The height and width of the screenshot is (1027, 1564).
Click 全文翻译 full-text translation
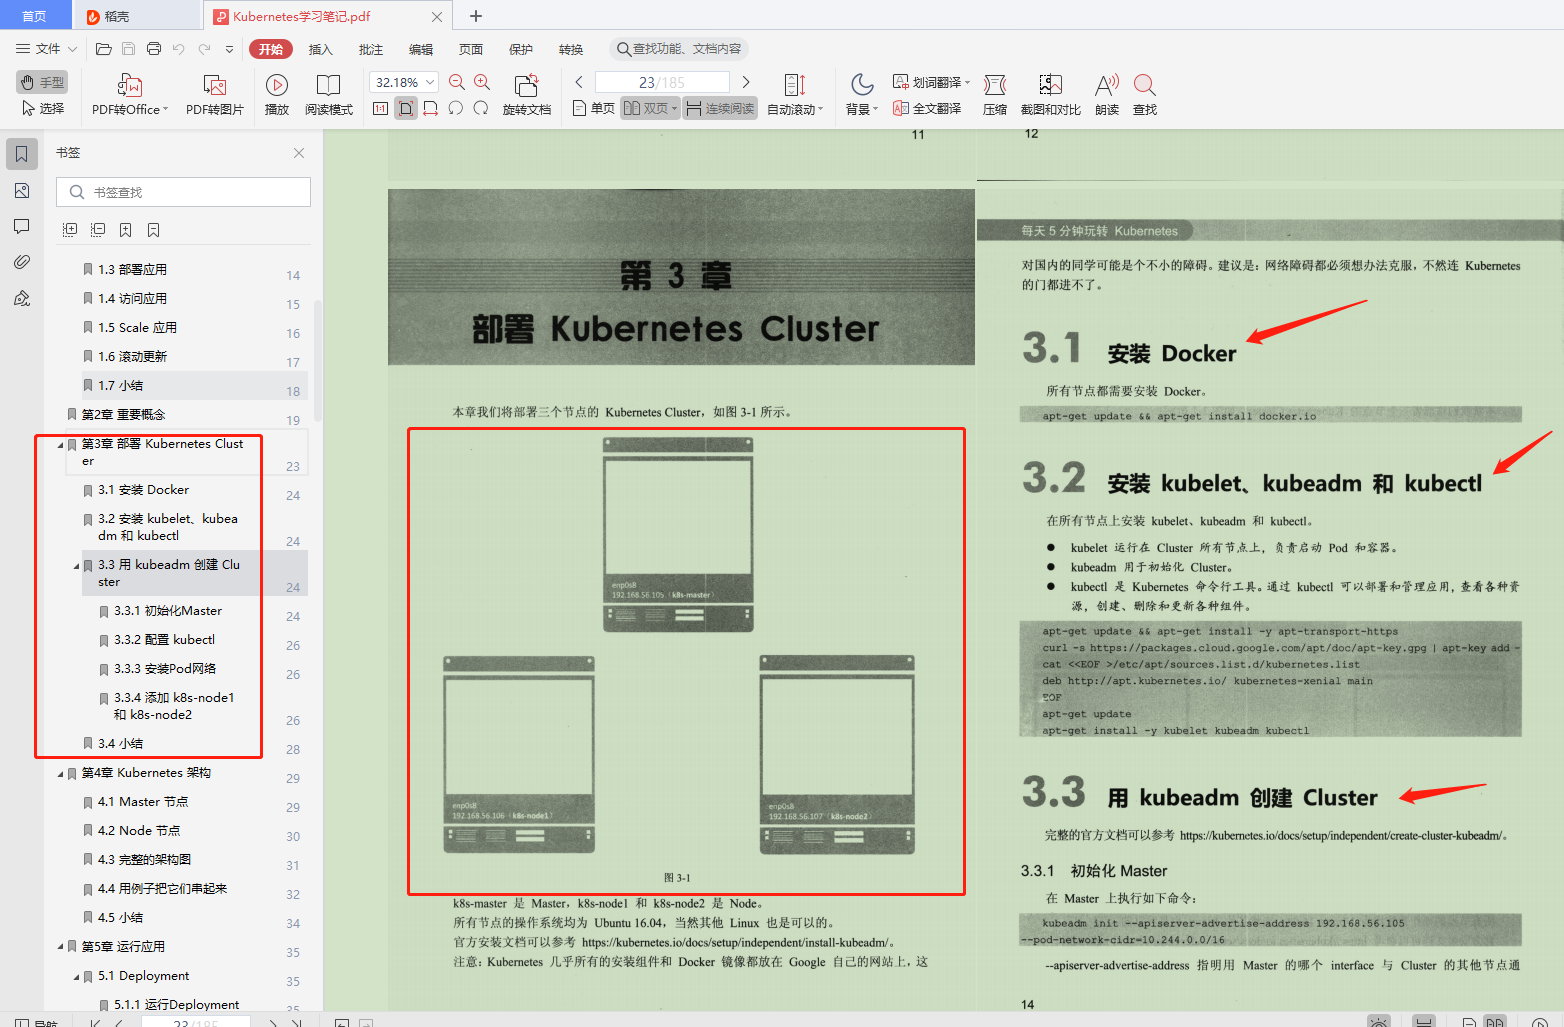click(x=927, y=108)
